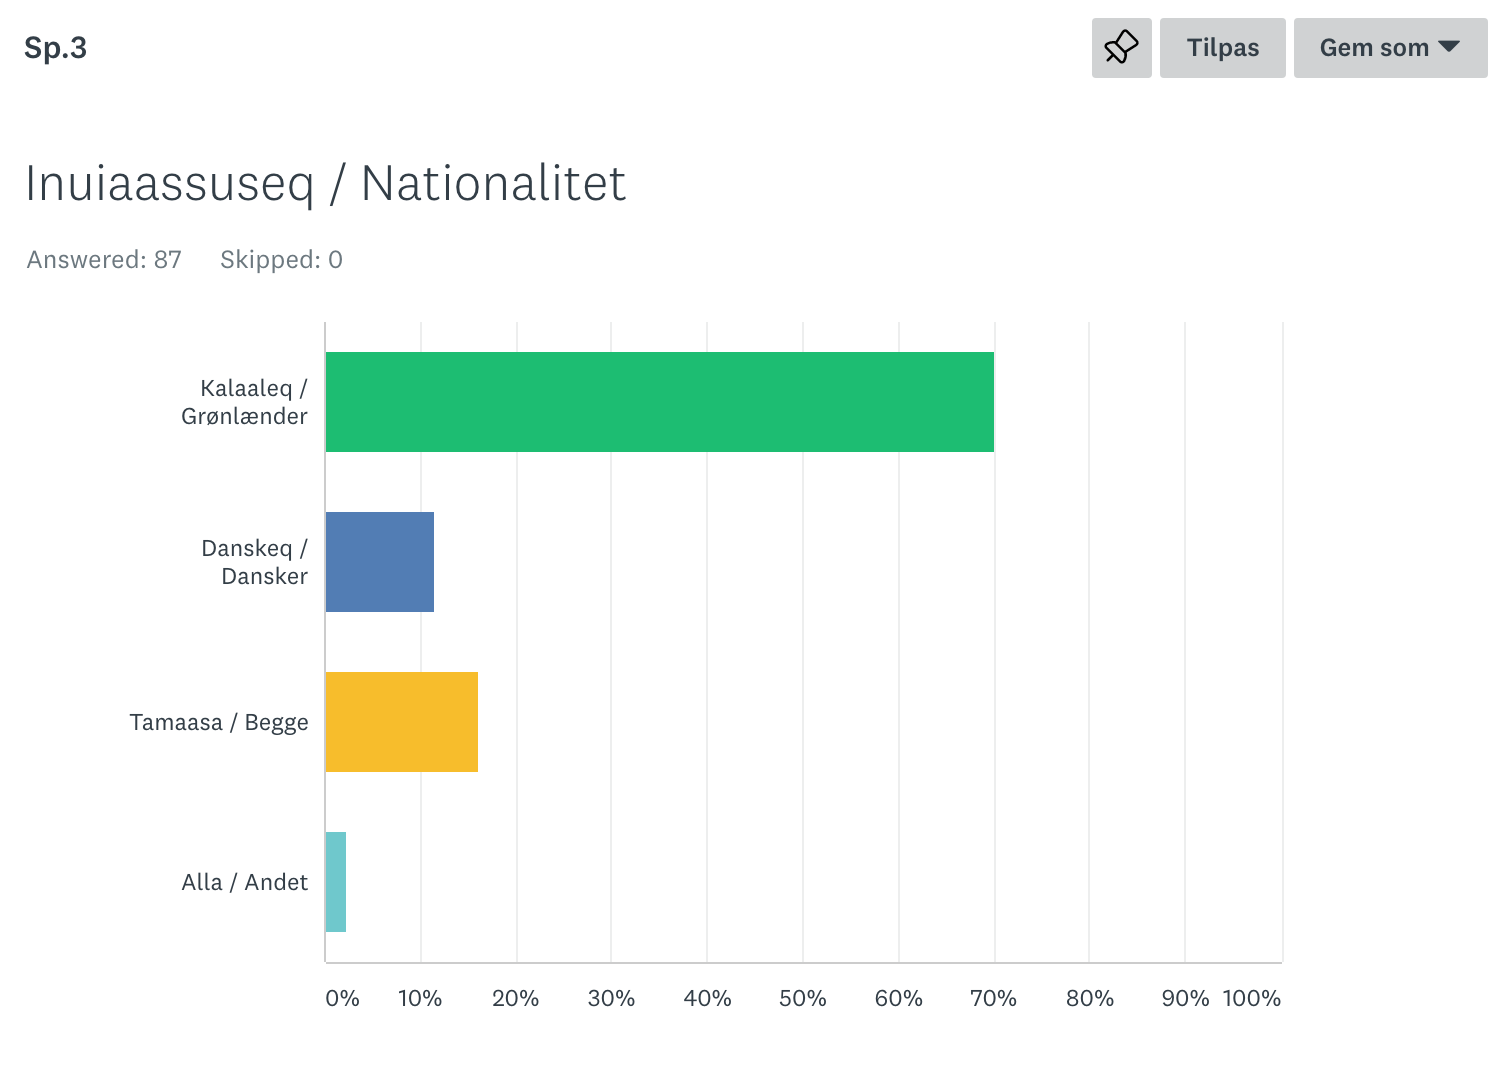Click the 70% axis tick label
The height and width of the screenshot is (1066, 1504).
point(993,998)
